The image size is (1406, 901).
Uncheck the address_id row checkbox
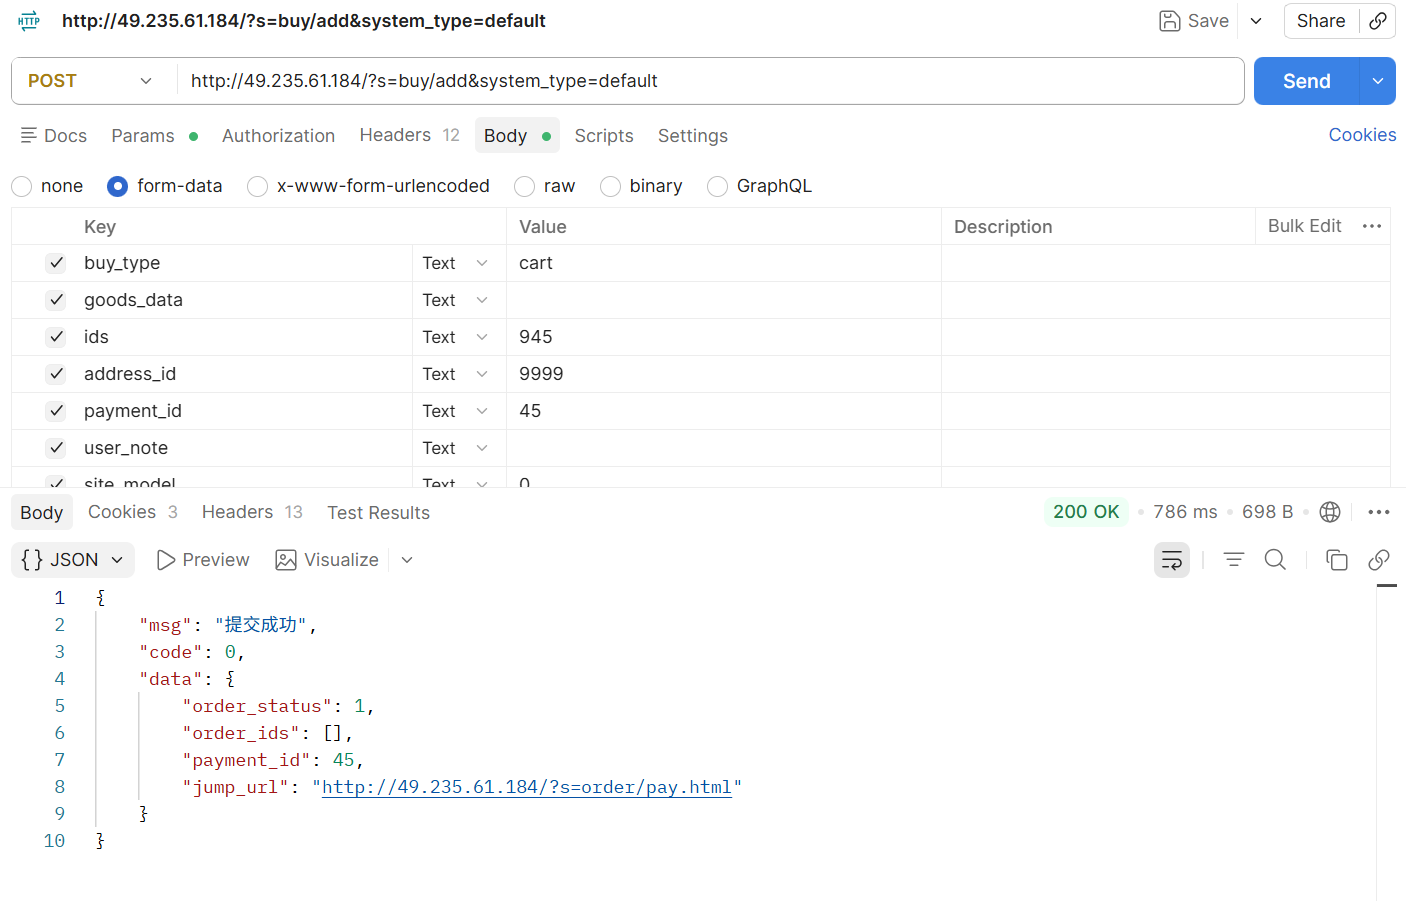56,374
